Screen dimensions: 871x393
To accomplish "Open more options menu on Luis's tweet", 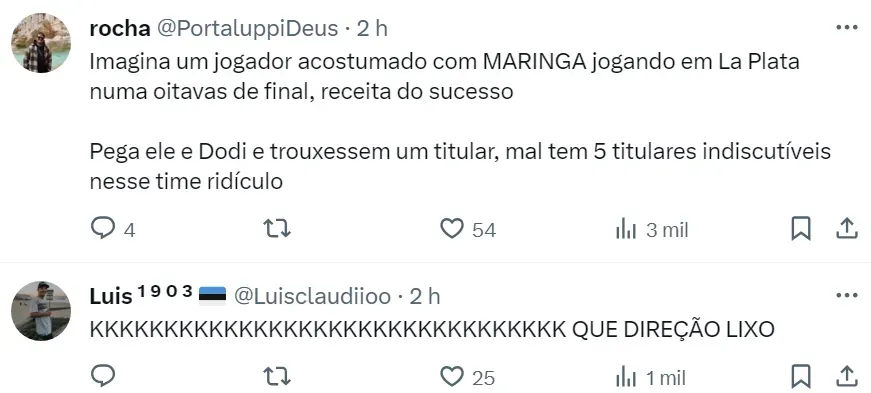I will tap(847, 295).
